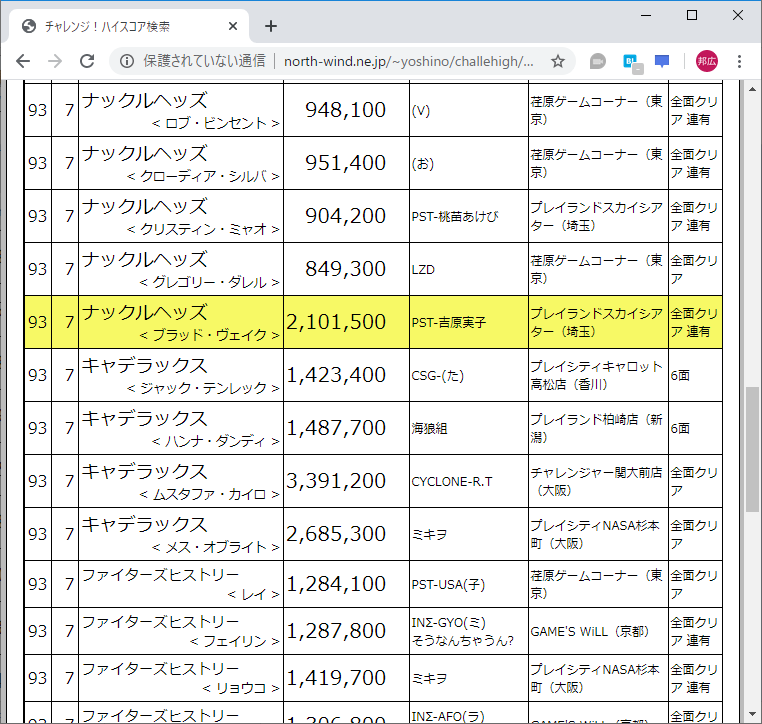This screenshot has height=724, width=762.
Task: Select score 951,400
Action: (346, 163)
